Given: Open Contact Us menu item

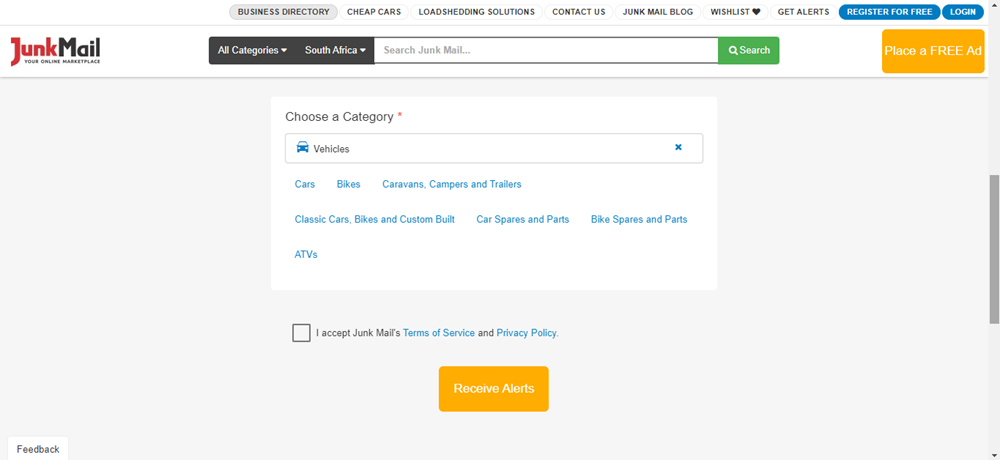Looking at the screenshot, I should 578,12.
